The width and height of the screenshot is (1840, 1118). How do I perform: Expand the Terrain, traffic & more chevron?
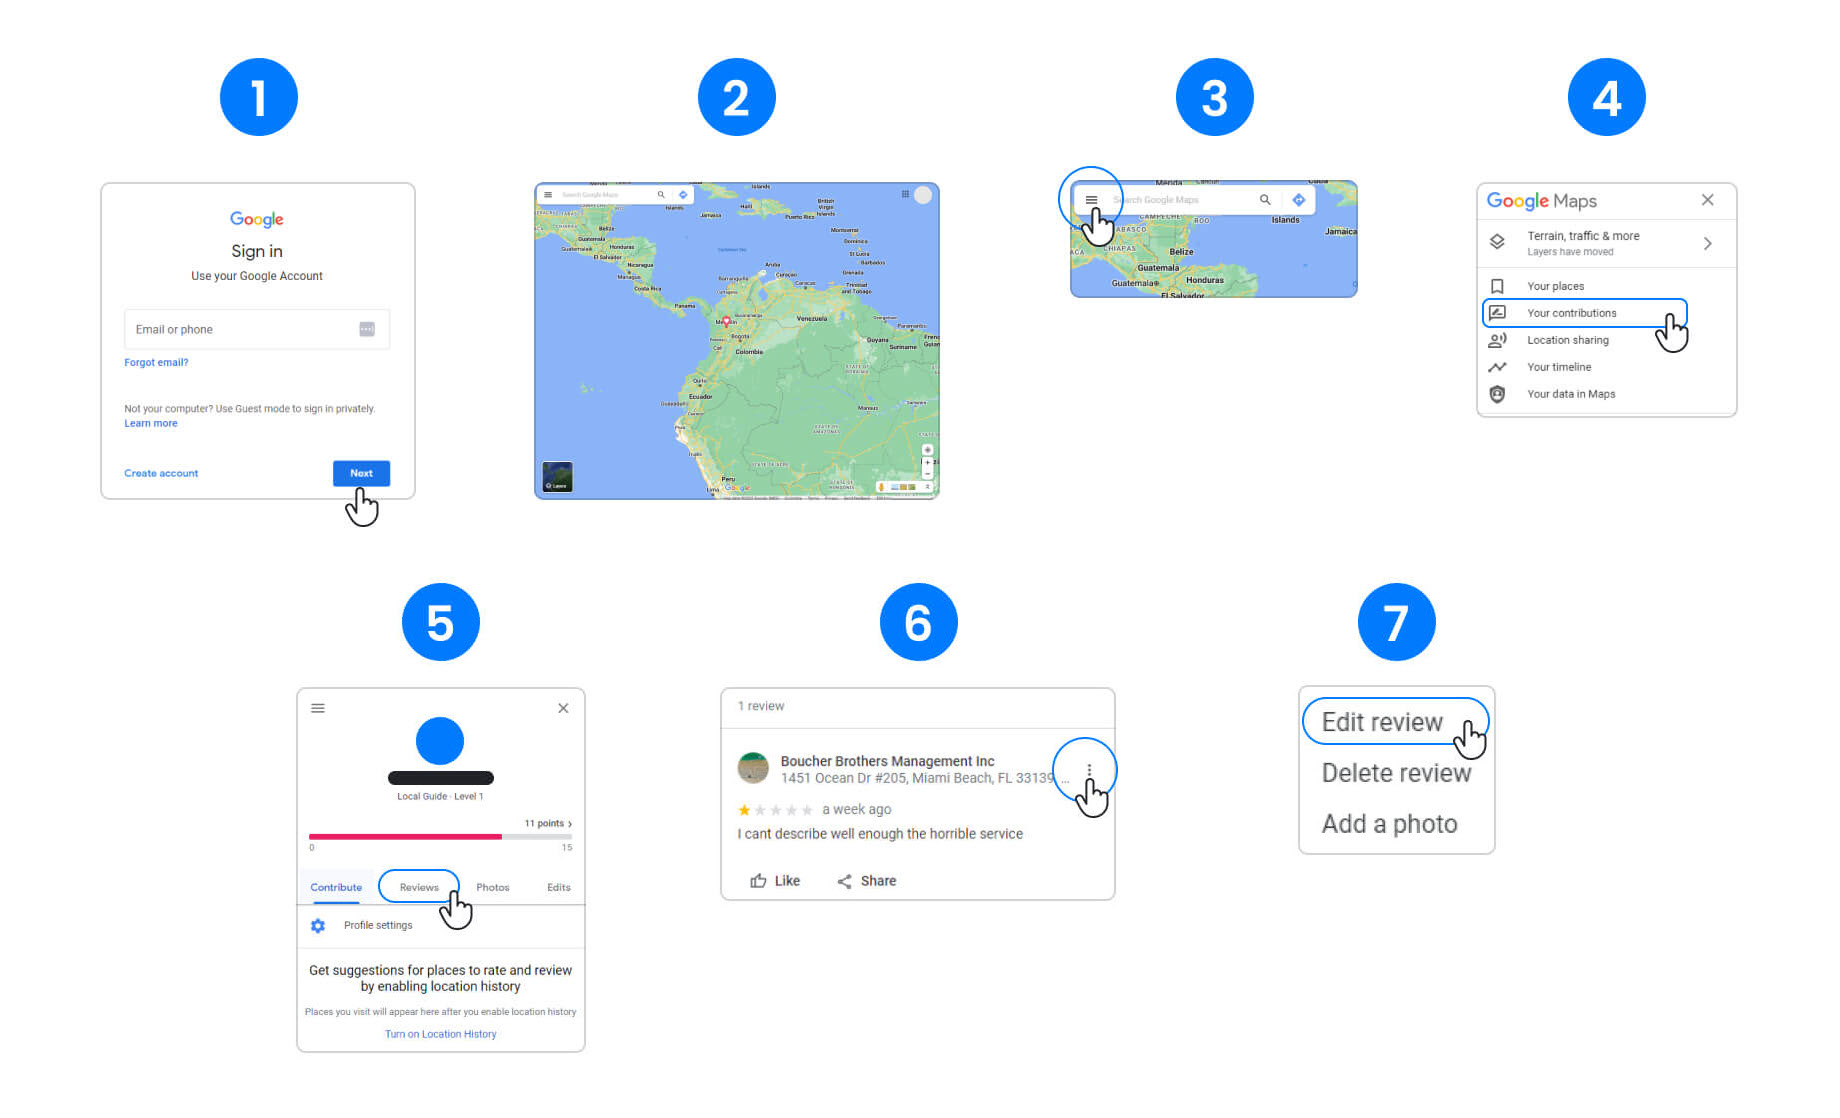pos(1707,243)
